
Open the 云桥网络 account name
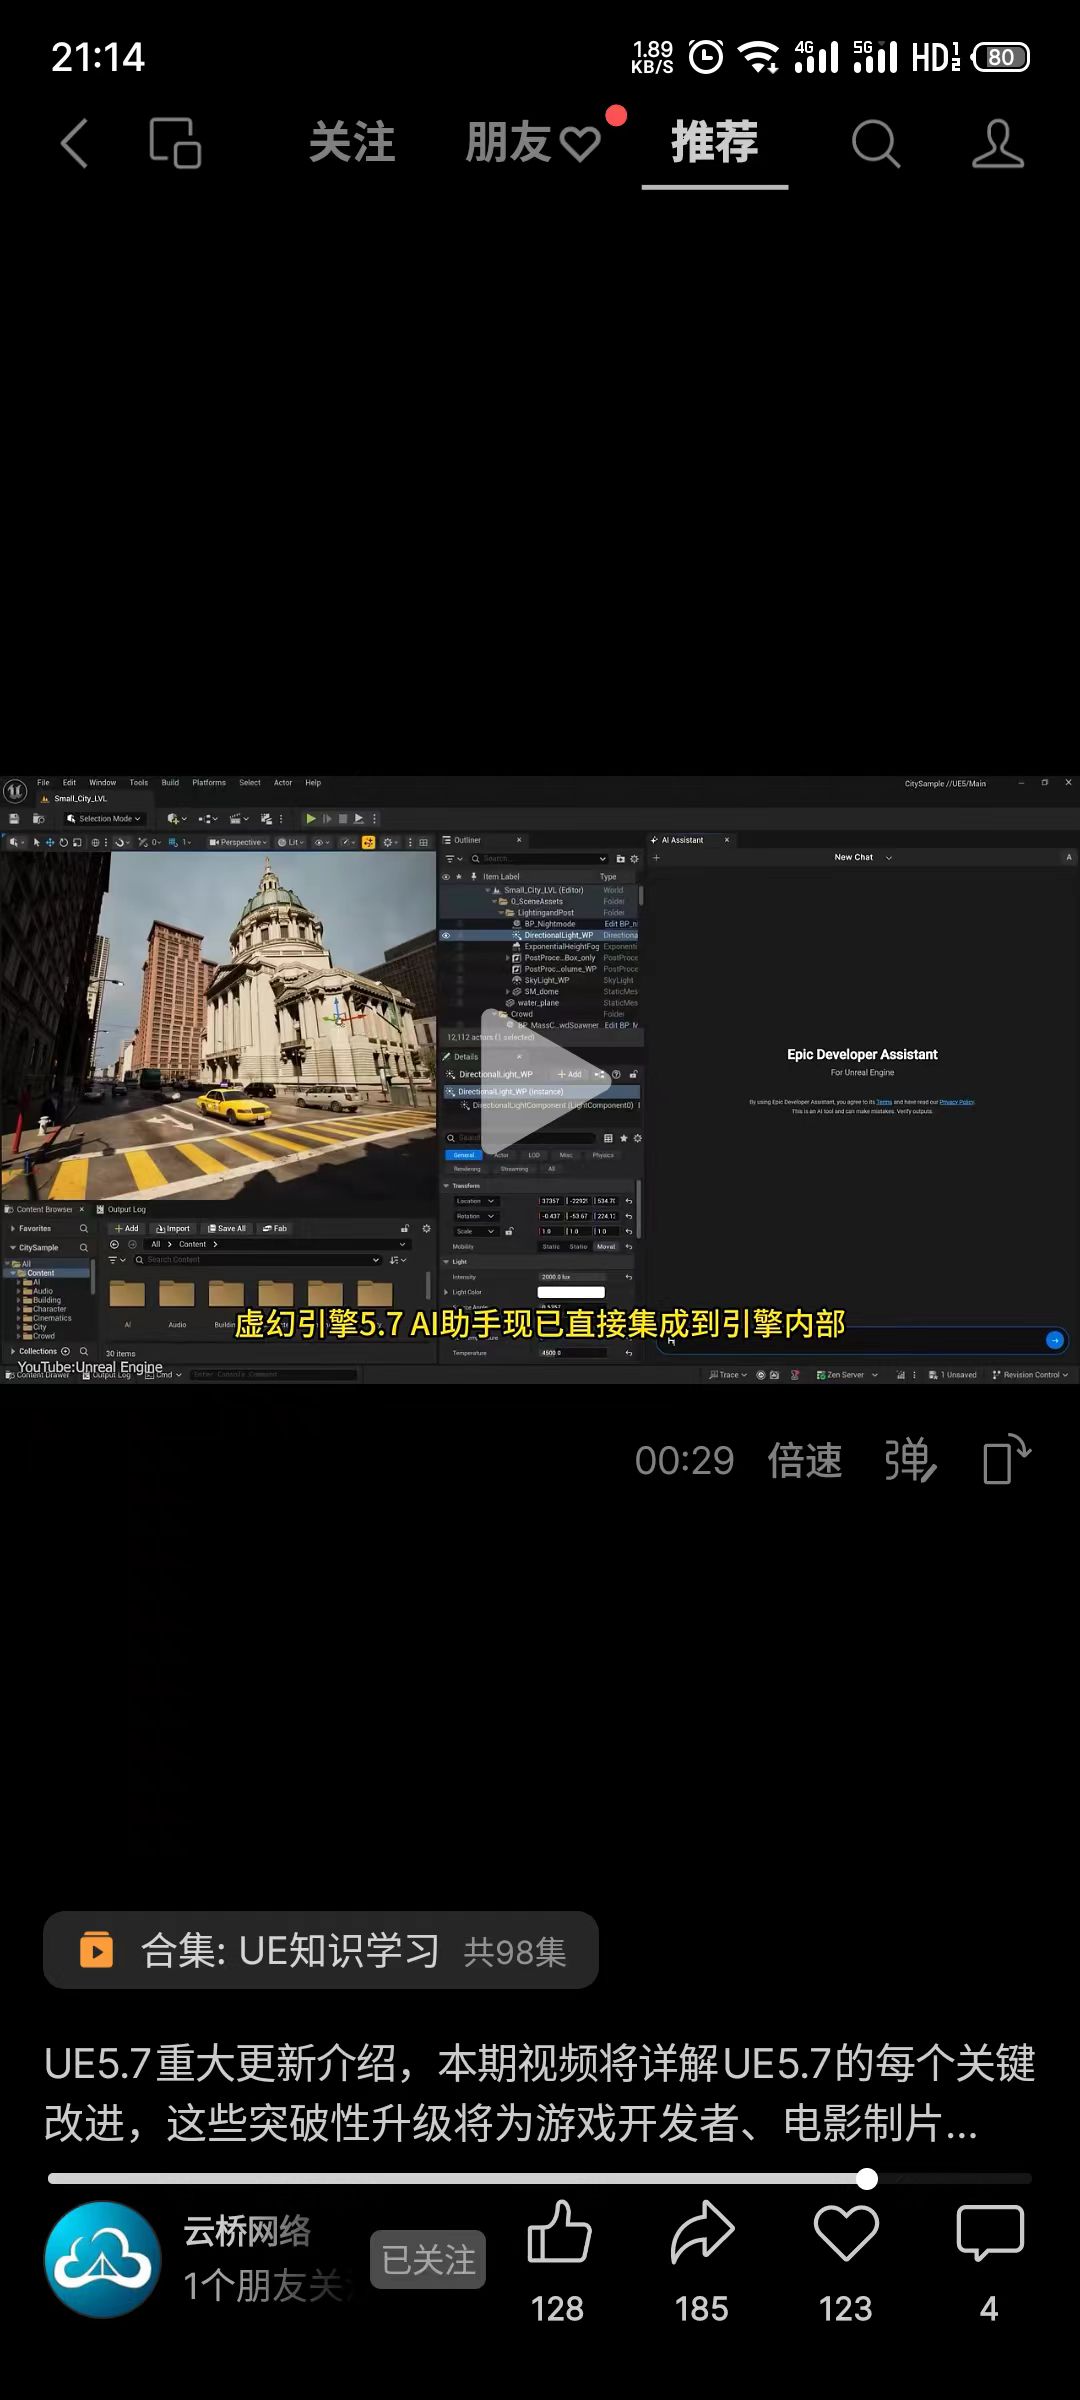pyautogui.click(x=247, y=2232)
